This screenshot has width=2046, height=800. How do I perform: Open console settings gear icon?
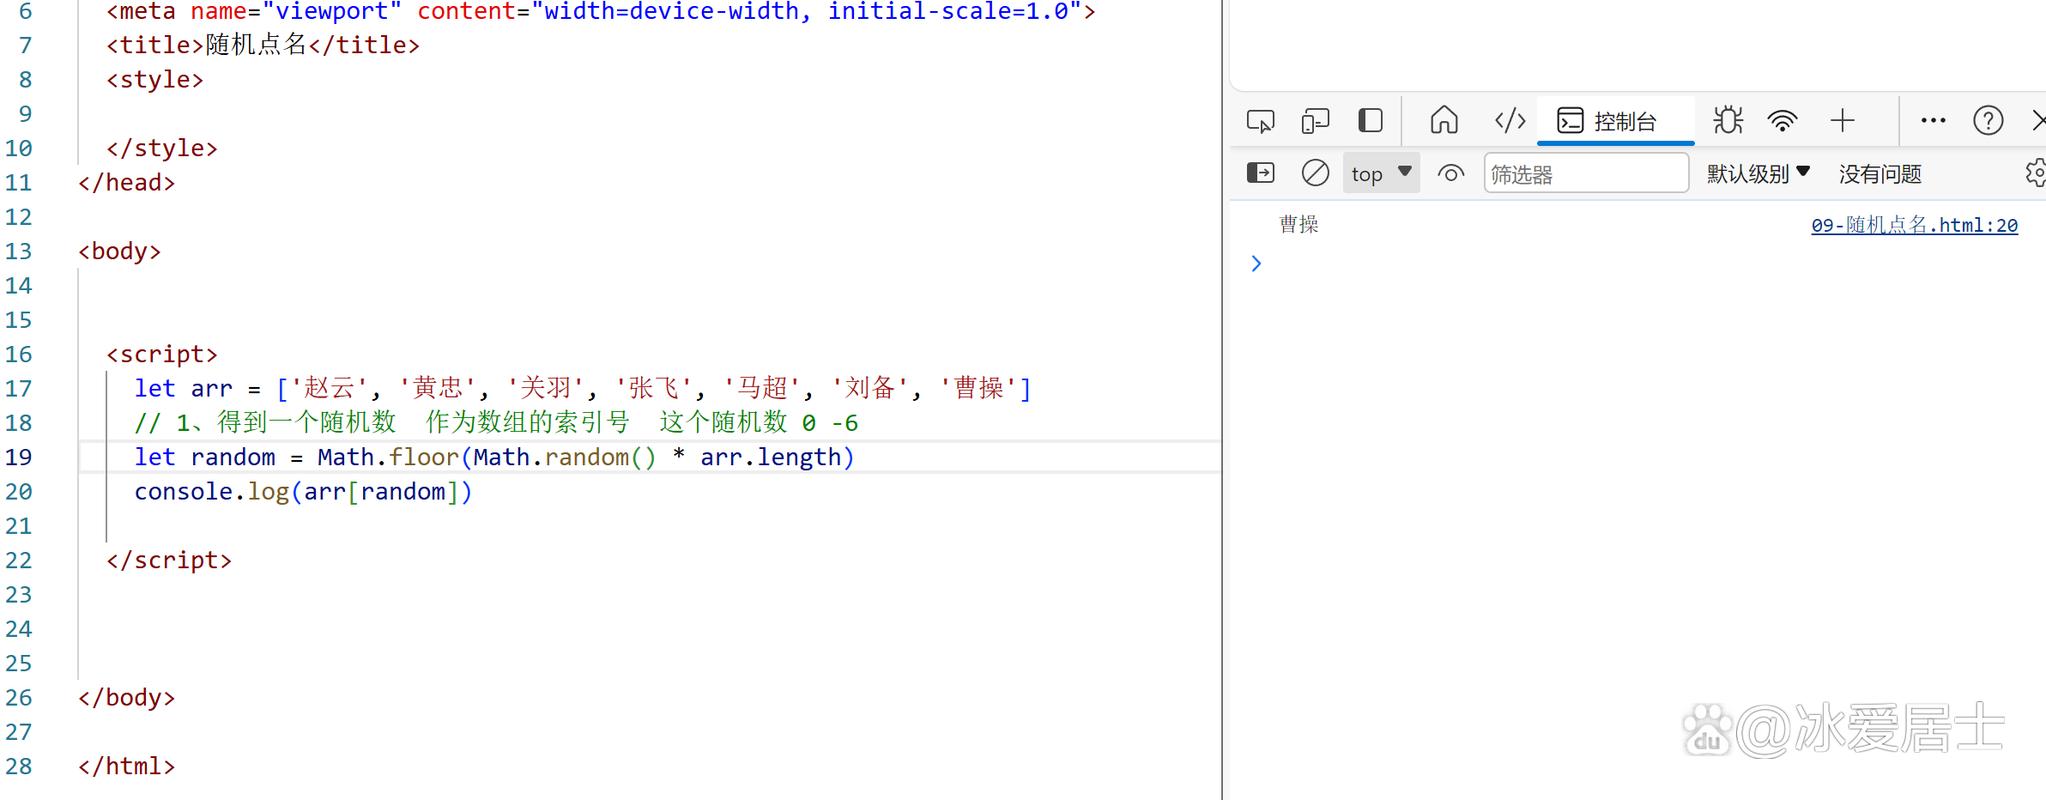2035,173
